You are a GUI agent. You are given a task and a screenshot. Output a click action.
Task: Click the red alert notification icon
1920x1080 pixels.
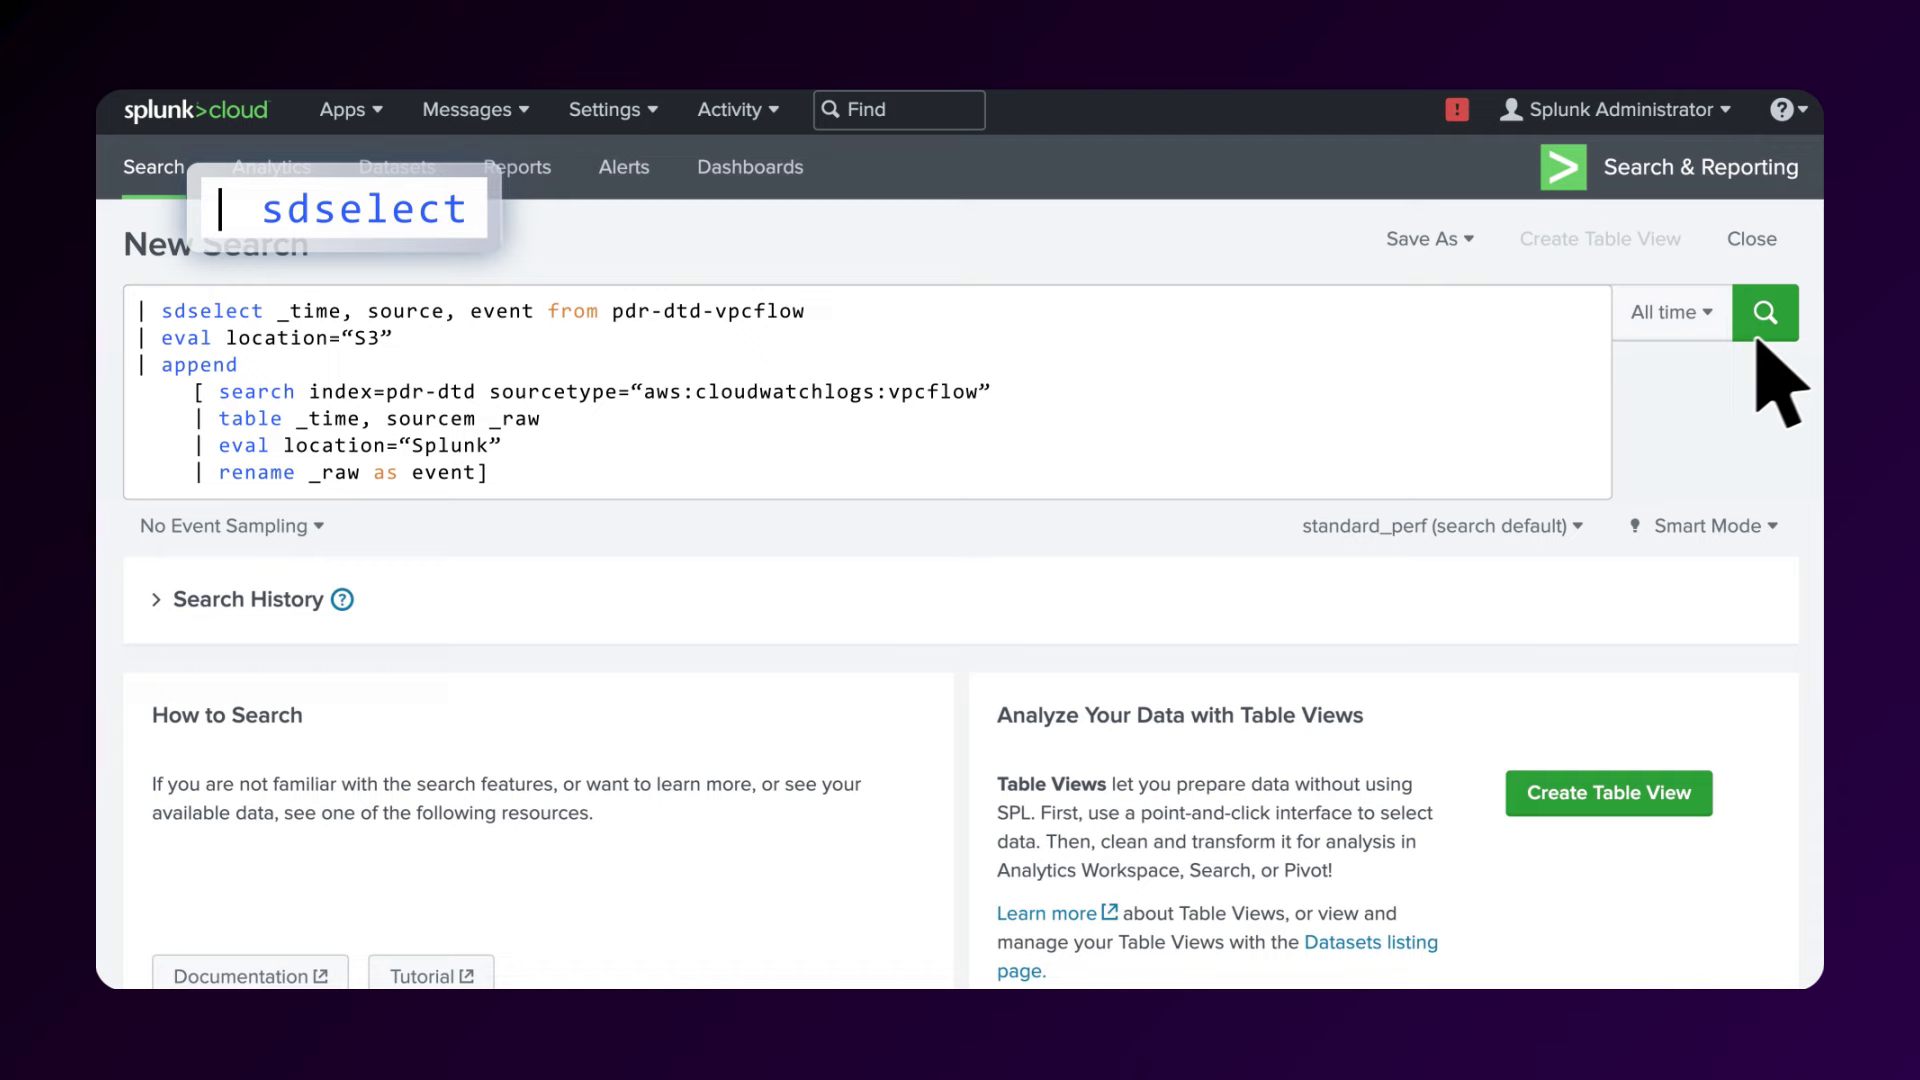click(1457, 110)
